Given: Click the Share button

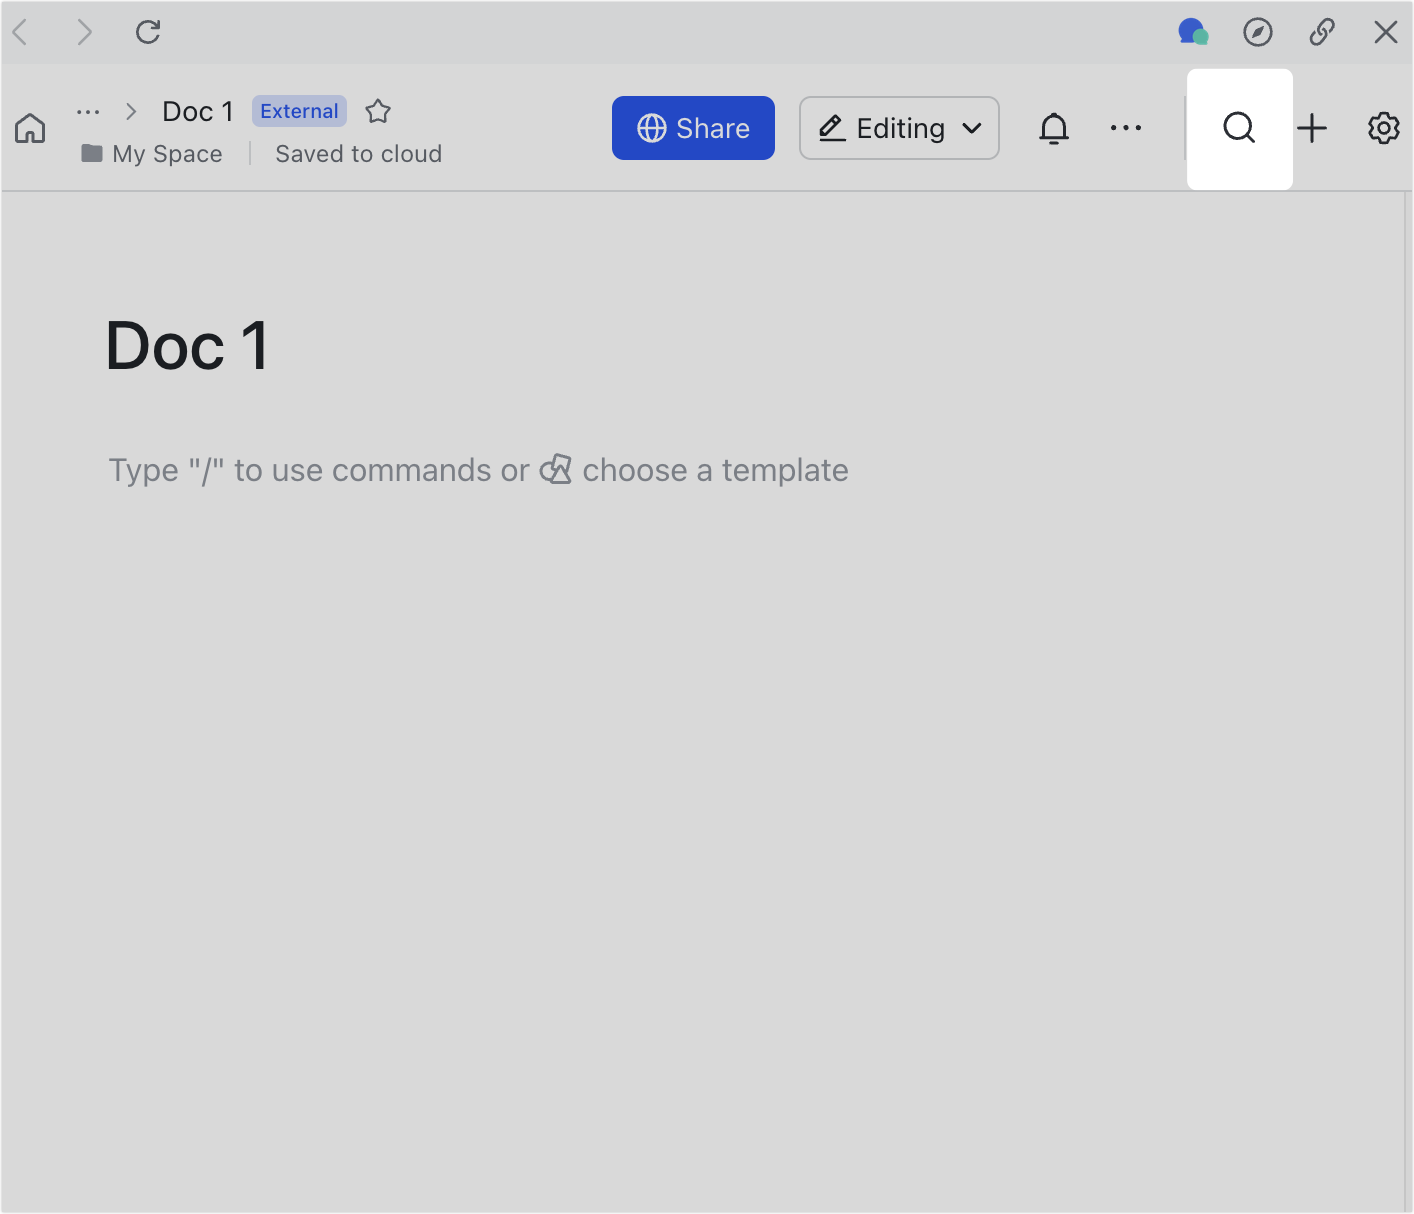Looking at the screenshot, I should tap(692, 128).
